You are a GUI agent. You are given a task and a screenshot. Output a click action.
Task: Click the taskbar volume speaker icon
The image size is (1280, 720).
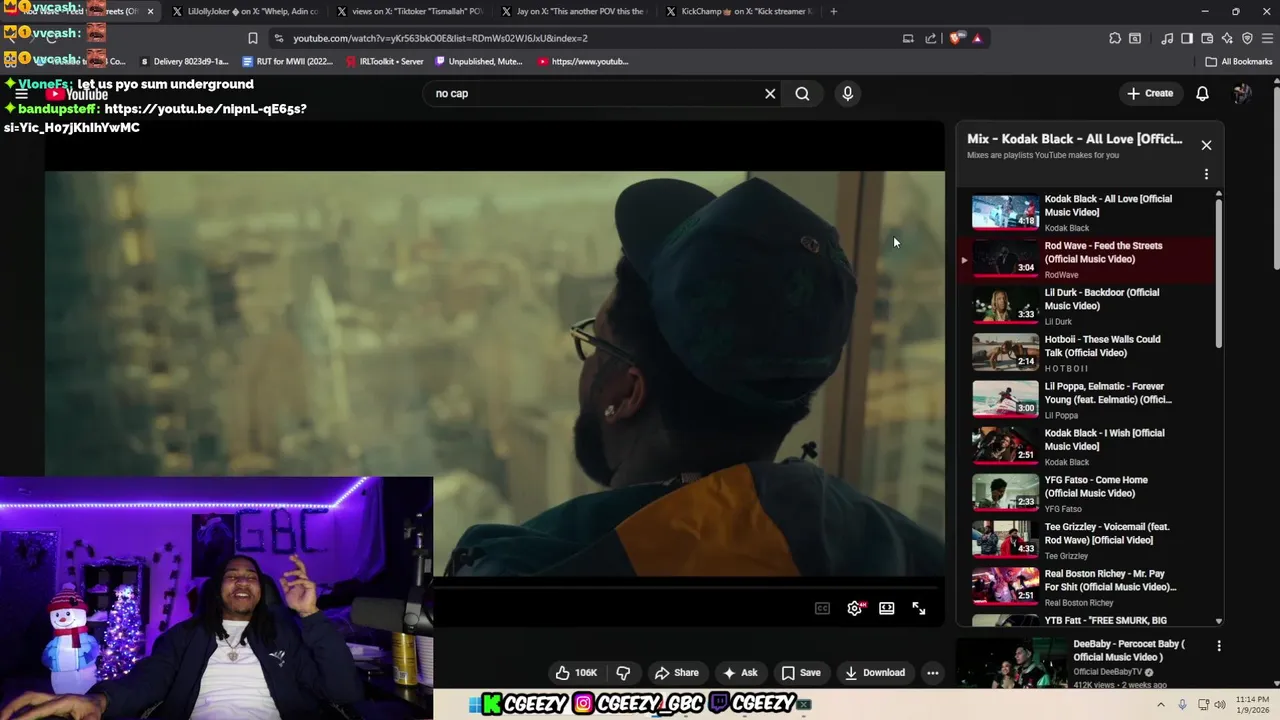click(x=1220, y=705)
